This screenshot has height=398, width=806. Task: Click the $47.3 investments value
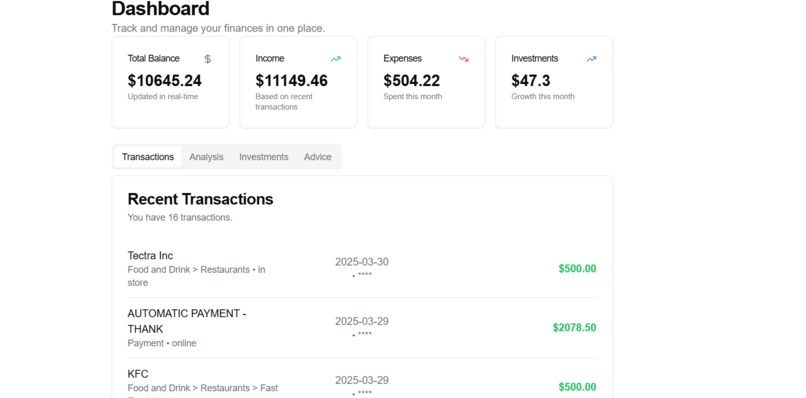[530, 81]
